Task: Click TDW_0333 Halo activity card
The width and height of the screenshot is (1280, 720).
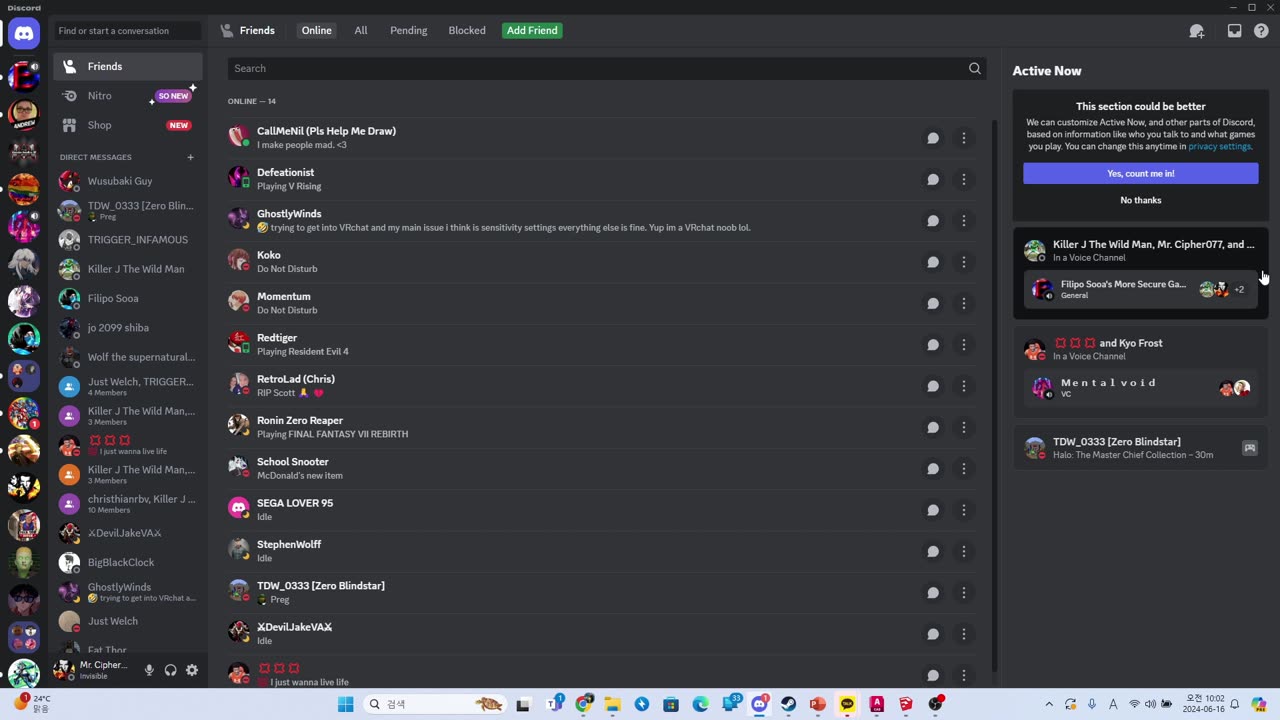Action: [x=1140, y=448]
